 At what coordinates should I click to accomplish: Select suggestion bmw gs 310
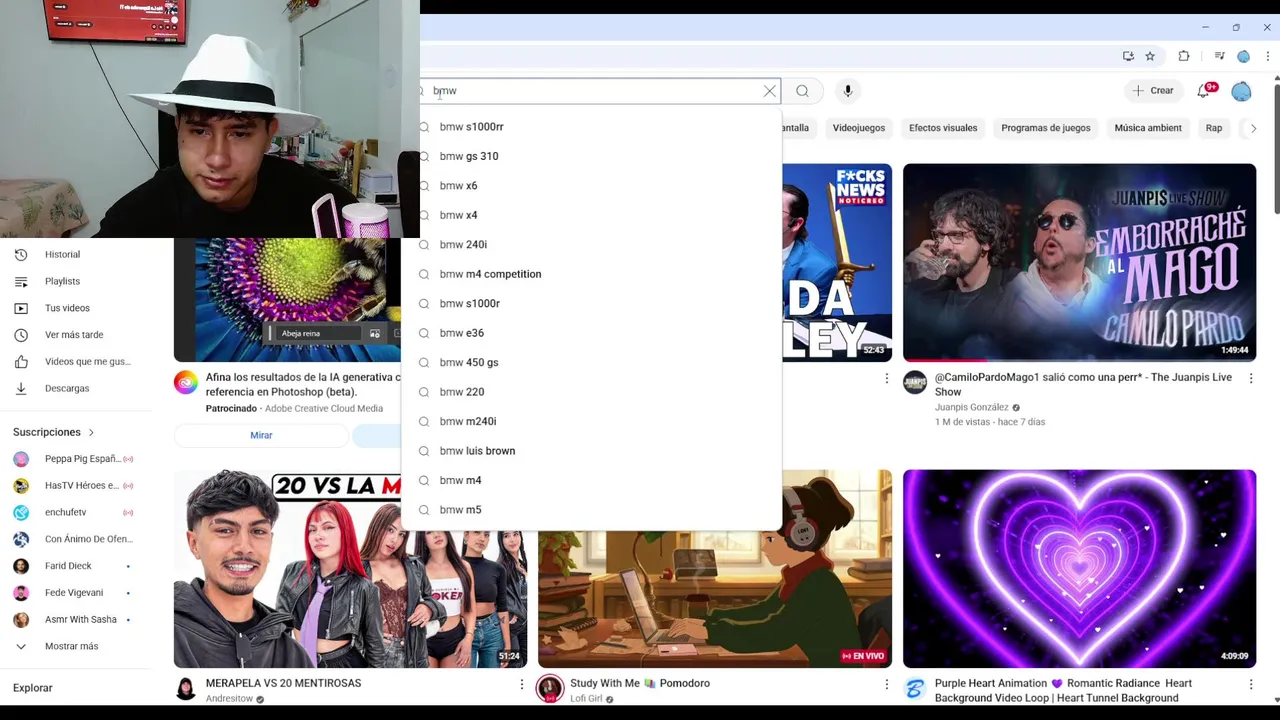tap(592, 156)
